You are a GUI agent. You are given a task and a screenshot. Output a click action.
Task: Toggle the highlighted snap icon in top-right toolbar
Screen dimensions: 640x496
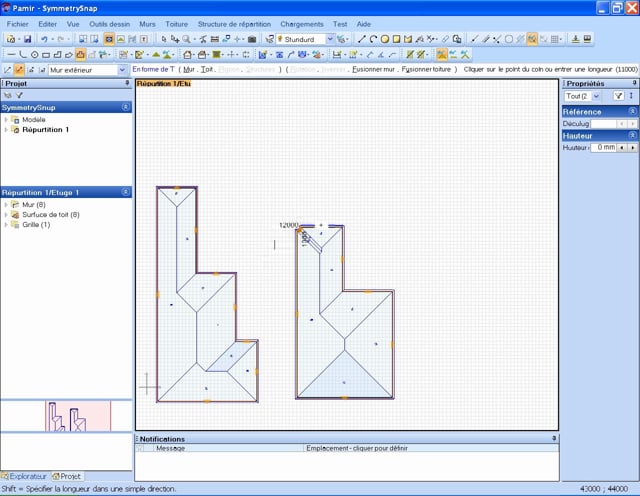[x=532, y=39]
